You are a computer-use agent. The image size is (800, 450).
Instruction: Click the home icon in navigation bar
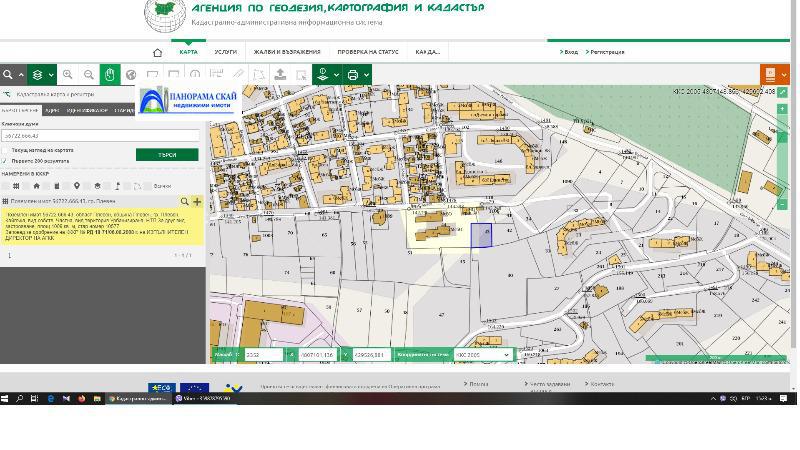[157, 52]
